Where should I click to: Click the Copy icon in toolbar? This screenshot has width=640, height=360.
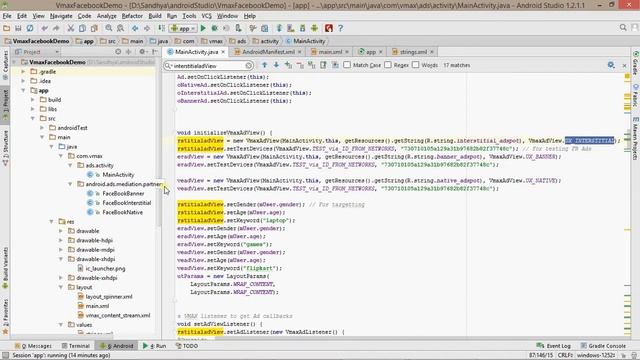82,28
